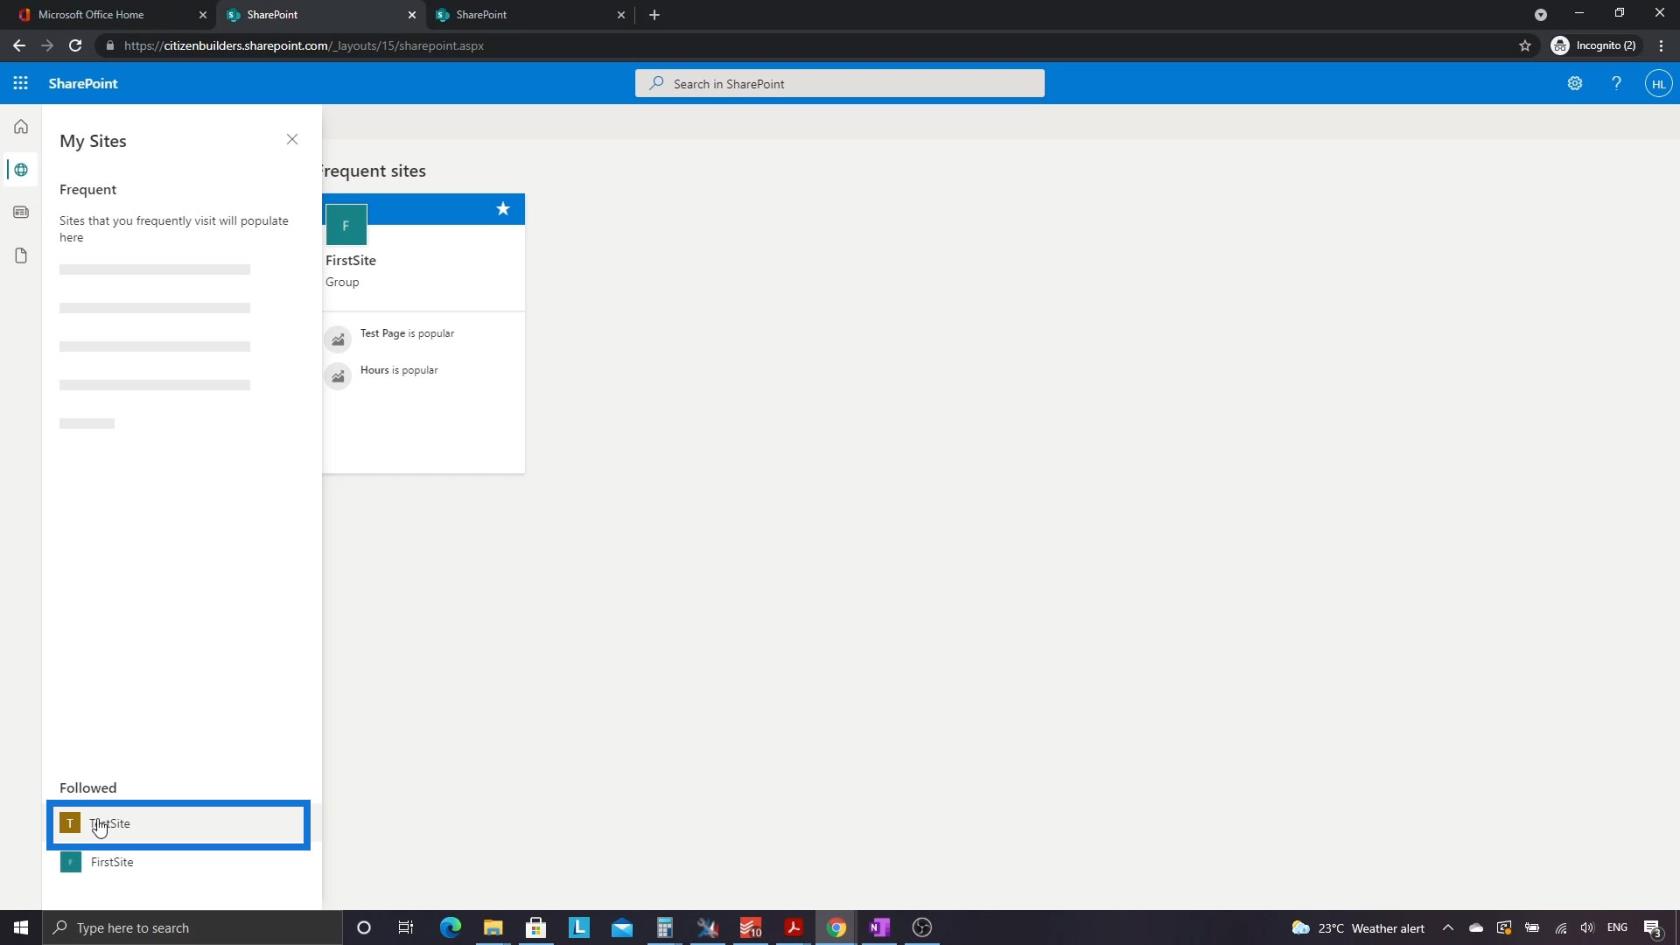This screenshot has width=1680, height=945.
Task: Select the My Sites globe icon
Action: [21, 170]
